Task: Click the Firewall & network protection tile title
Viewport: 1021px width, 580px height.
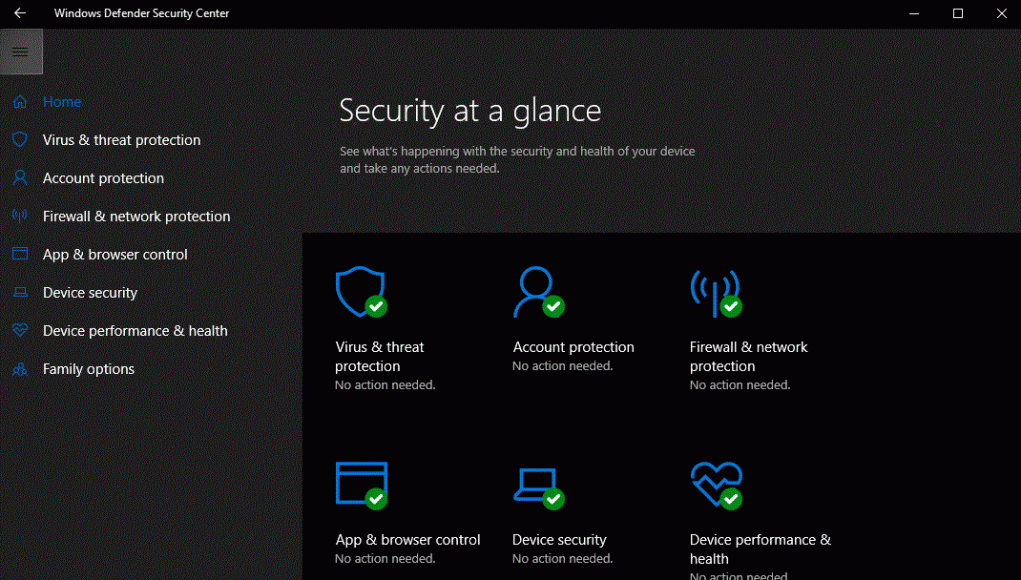Action: (x=748, y=356)
